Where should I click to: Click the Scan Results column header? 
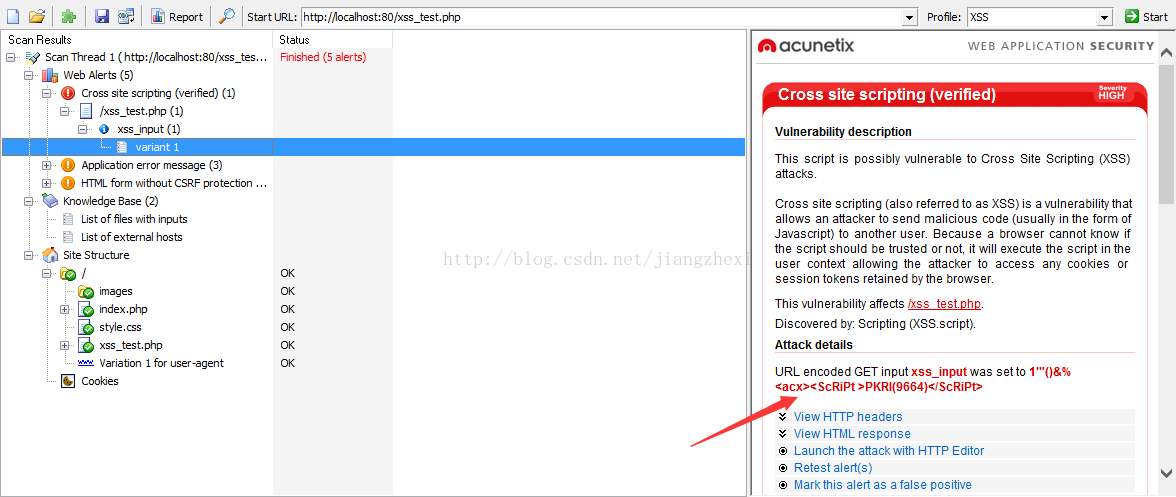point(138,40)
